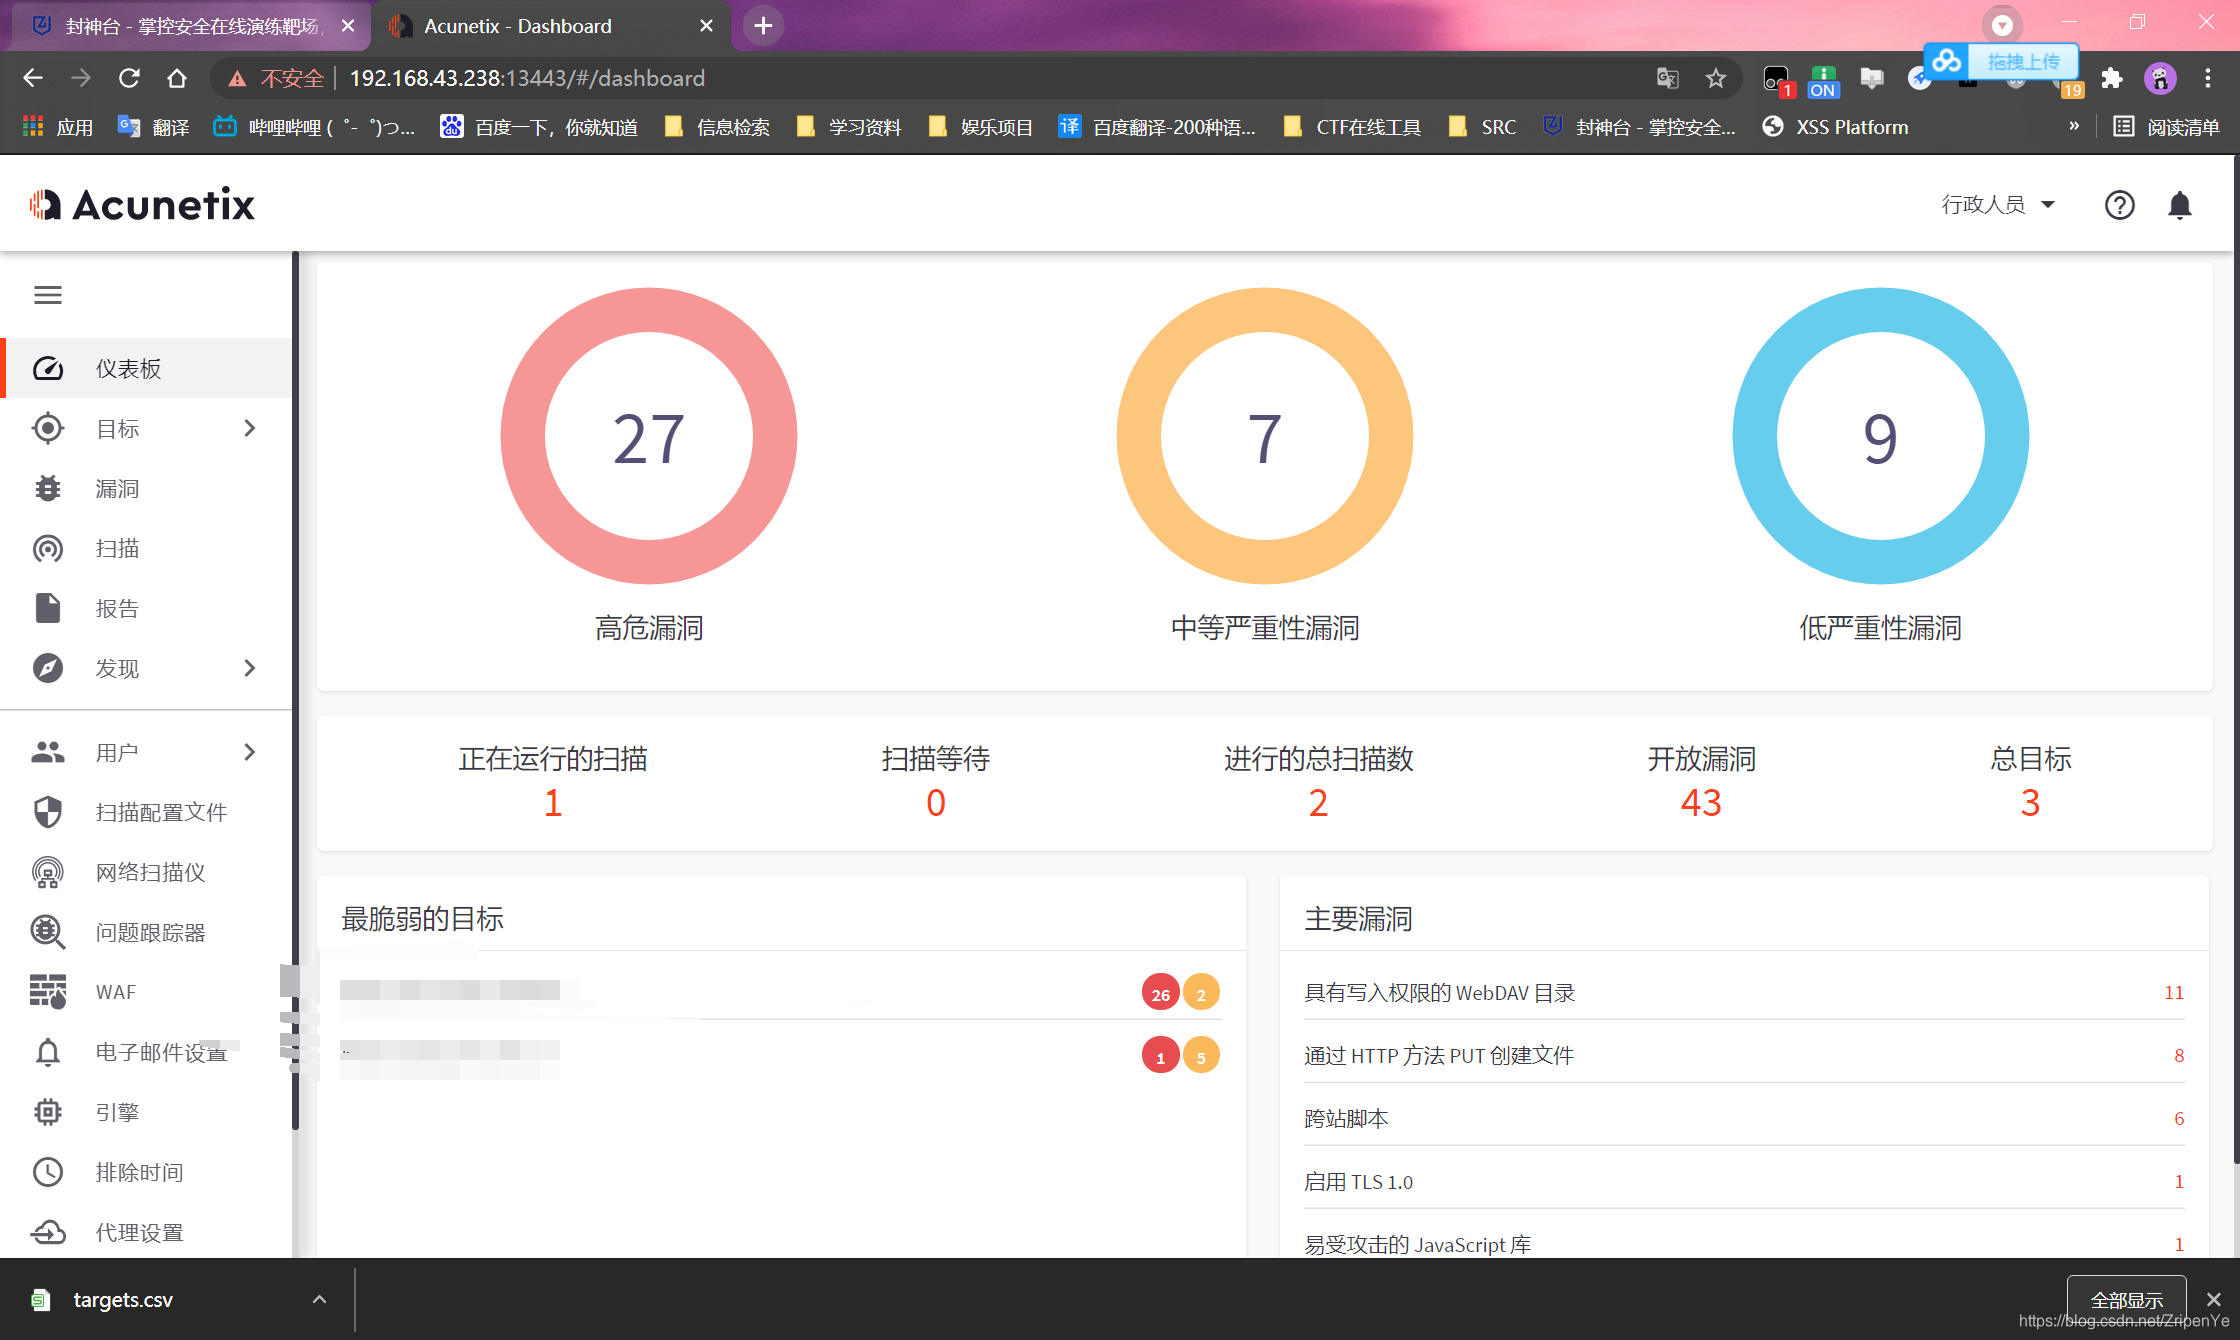Click the 开放漏洞 count 43

pos(1701,803)
